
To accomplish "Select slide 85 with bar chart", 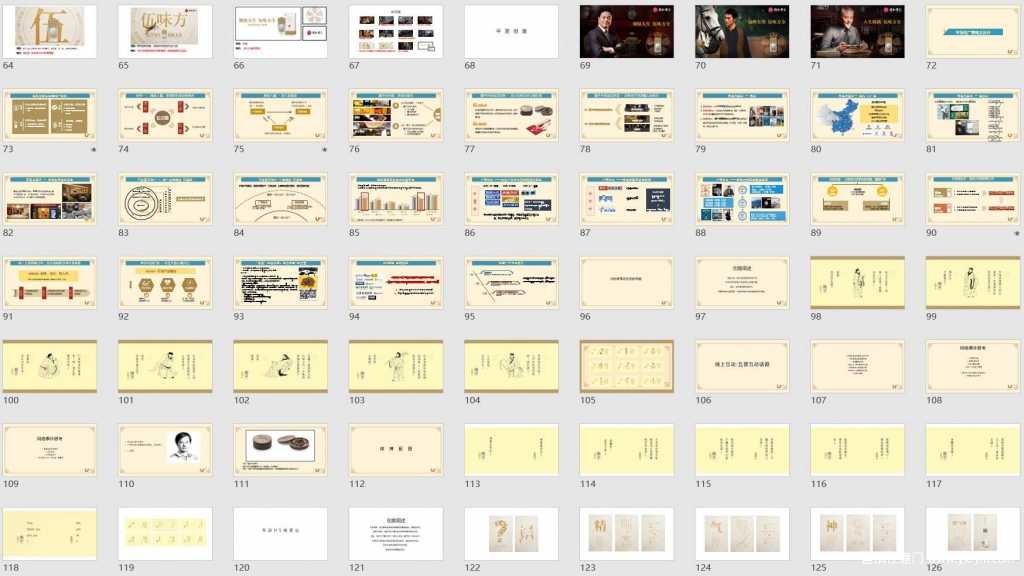I will tap(396, 199).
